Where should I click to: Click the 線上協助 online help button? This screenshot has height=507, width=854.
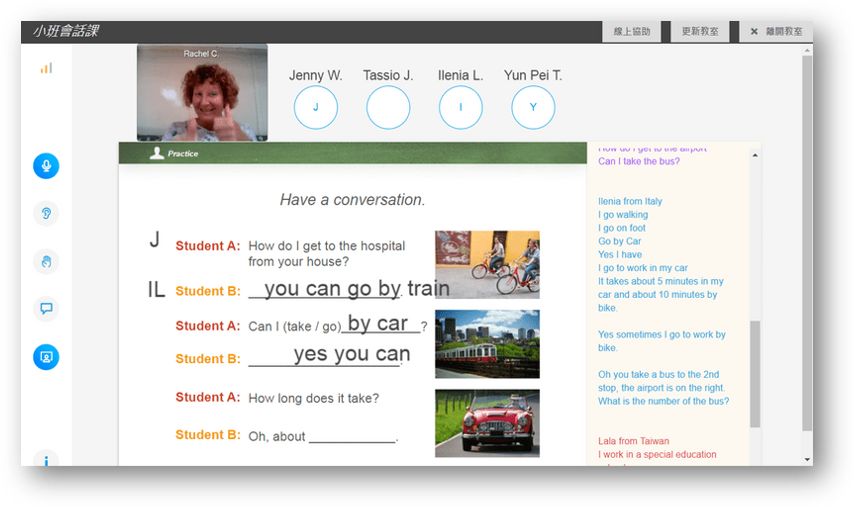pyautogui.click(x=632, y=31)
